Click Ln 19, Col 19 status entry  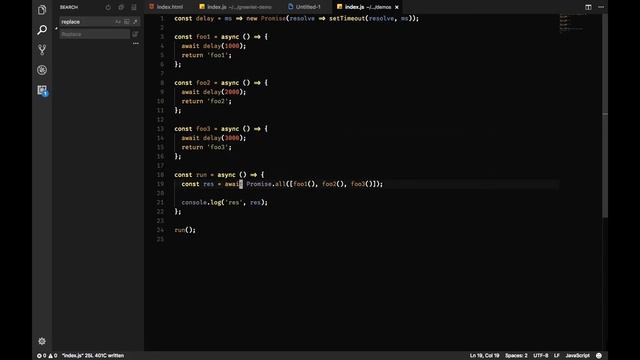pos(484,356)
